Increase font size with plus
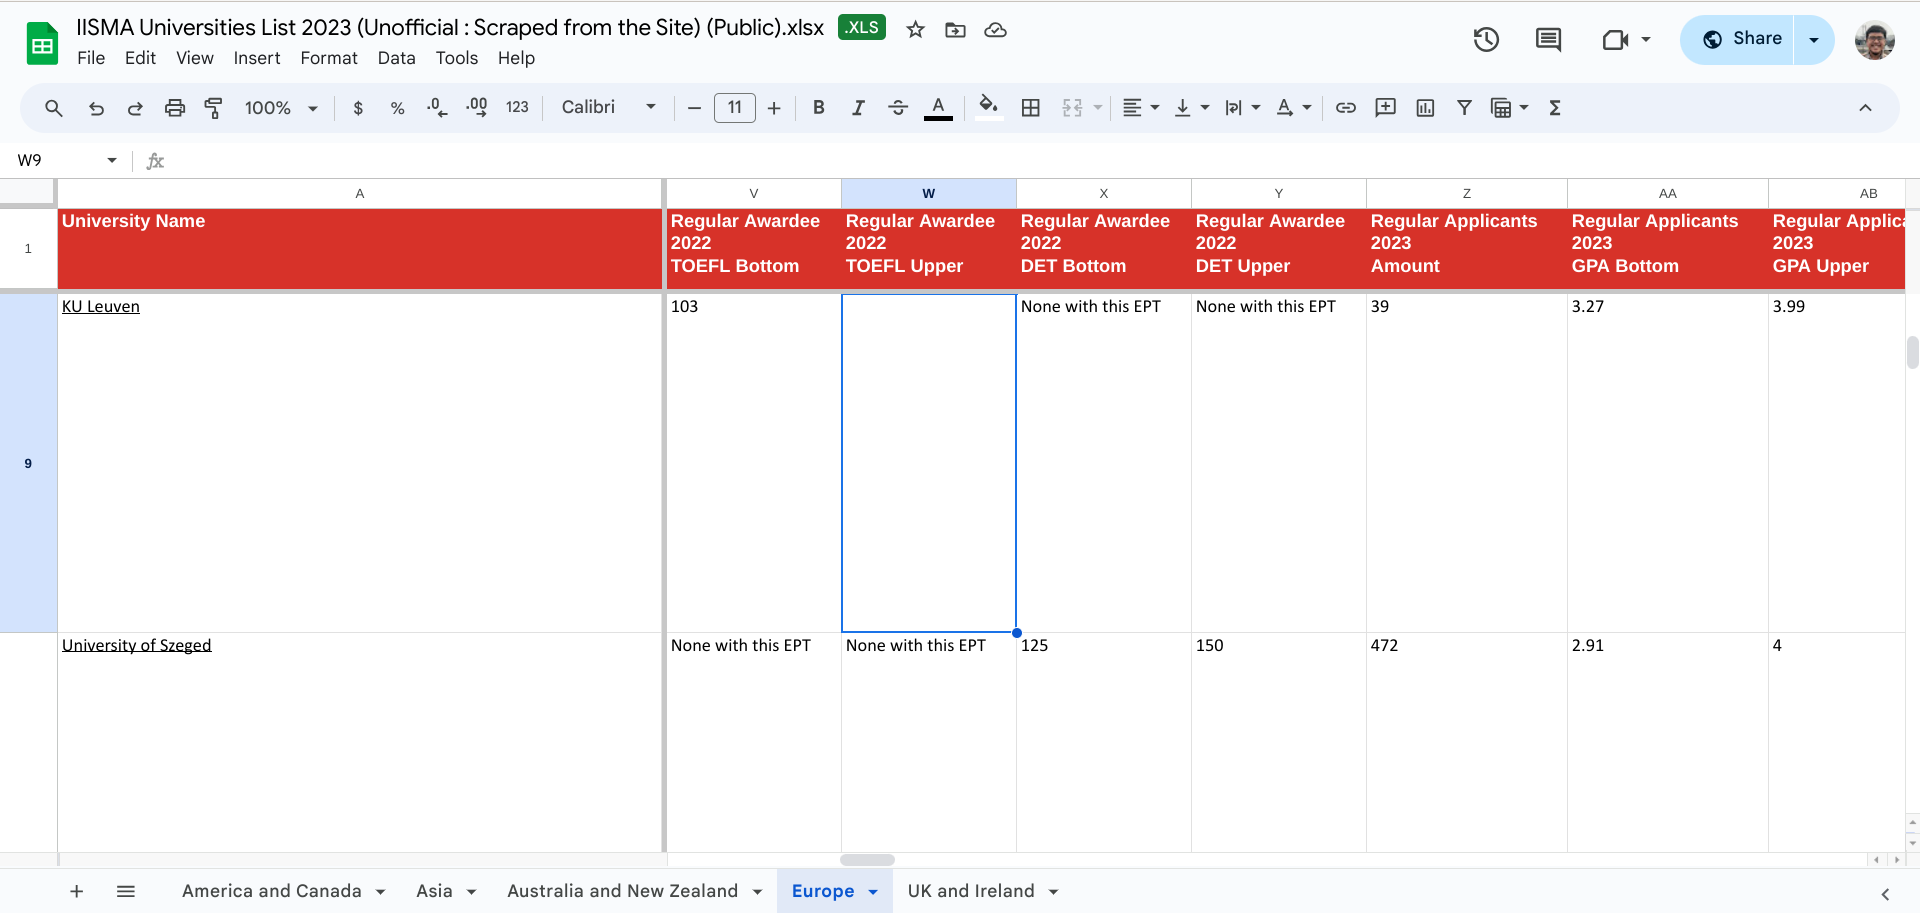This screenshot has width=1920, height=913. (x=774, y=108)
